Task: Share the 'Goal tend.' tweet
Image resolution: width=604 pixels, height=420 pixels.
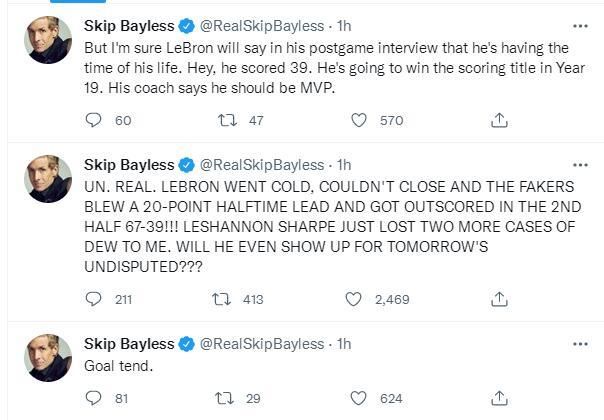Action: (498, 398)
